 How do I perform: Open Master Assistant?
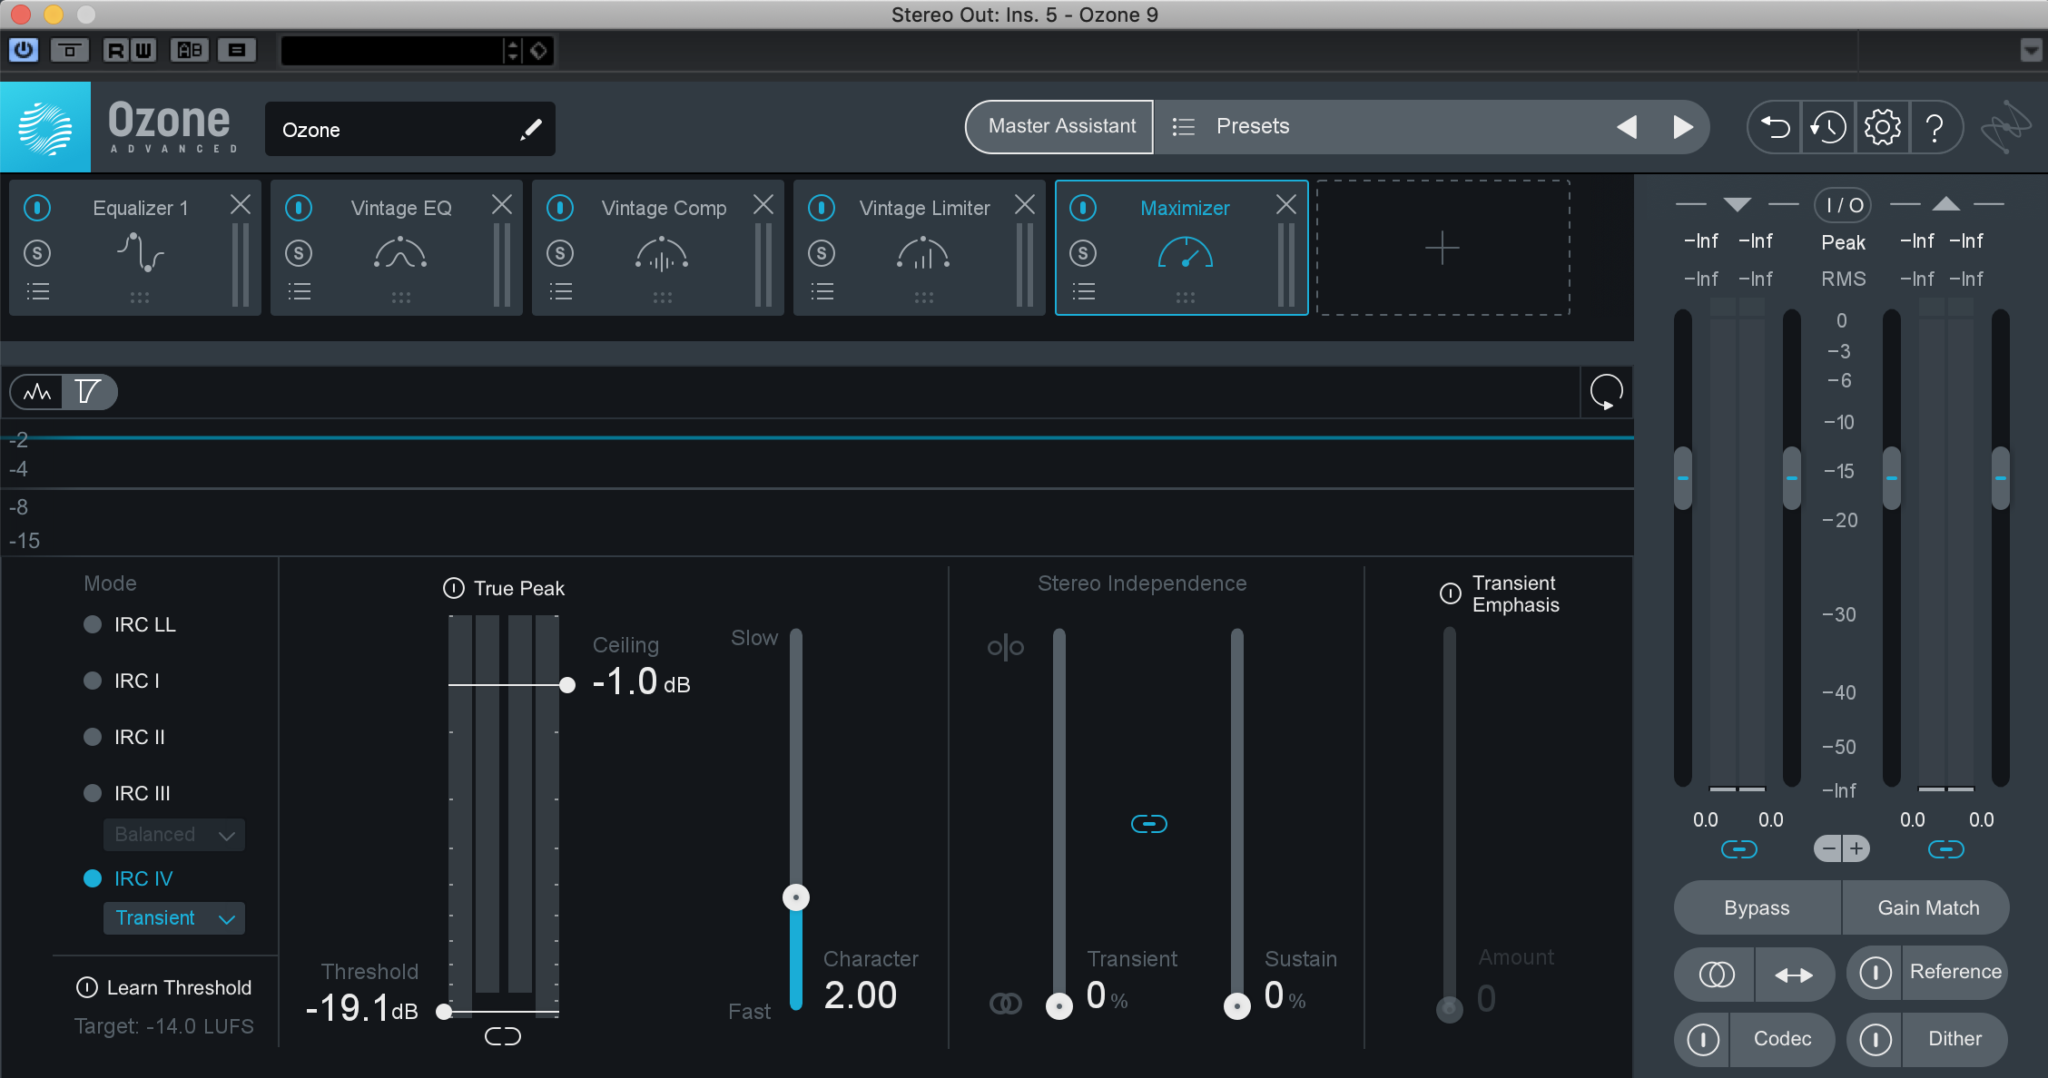1061,126
